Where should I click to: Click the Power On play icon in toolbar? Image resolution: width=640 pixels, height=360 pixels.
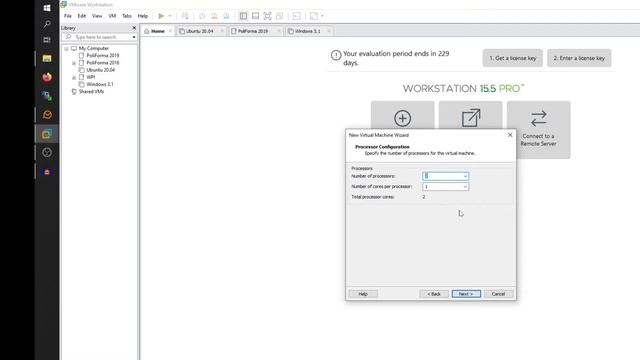161,16
